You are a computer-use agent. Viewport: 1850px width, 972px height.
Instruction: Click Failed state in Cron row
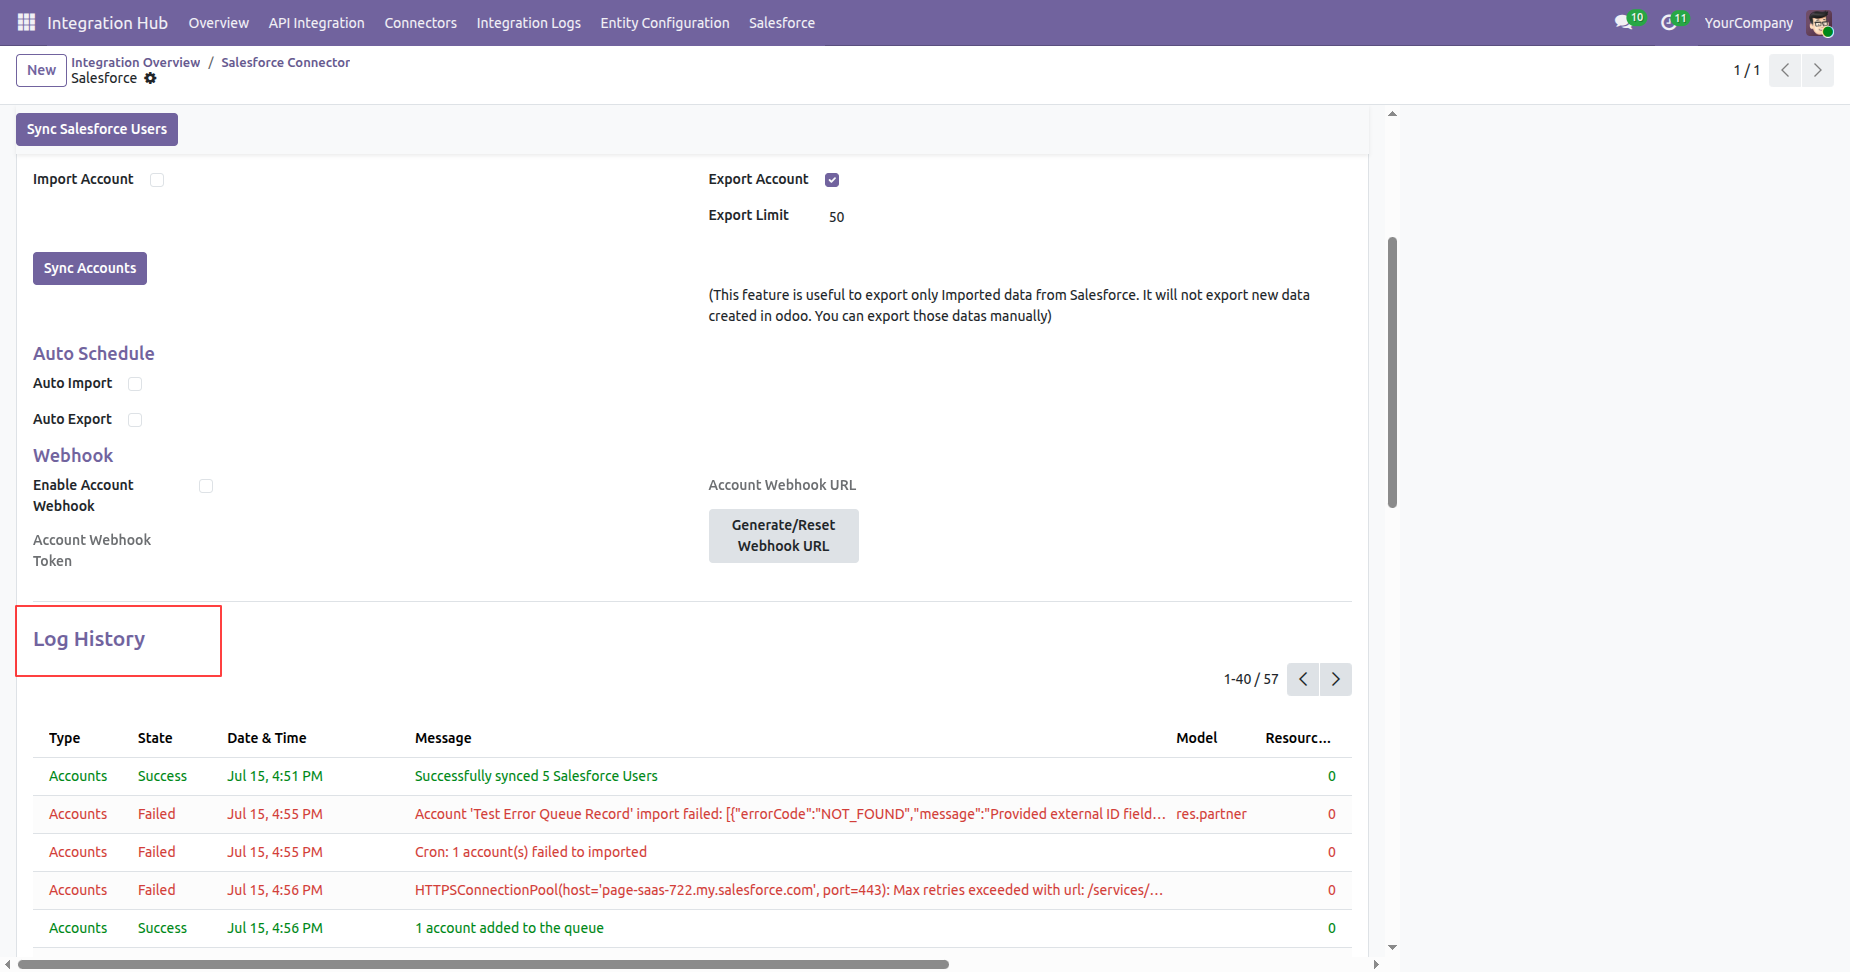157,852
